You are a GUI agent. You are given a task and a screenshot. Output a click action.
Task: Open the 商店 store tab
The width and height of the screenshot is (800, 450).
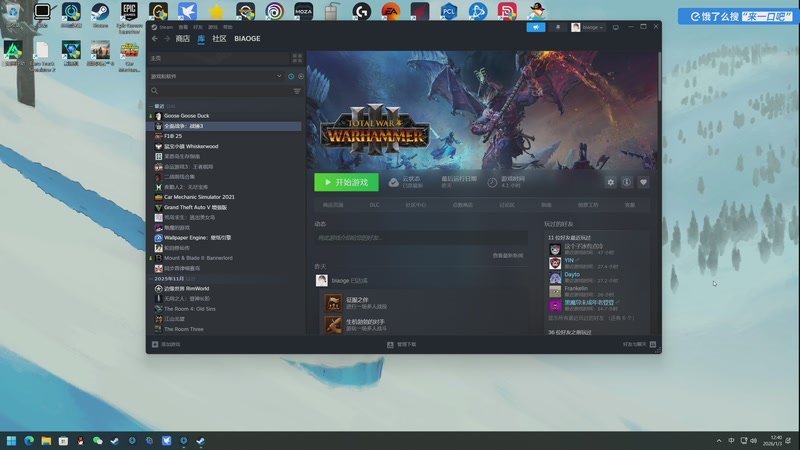[x=182, y=39]
